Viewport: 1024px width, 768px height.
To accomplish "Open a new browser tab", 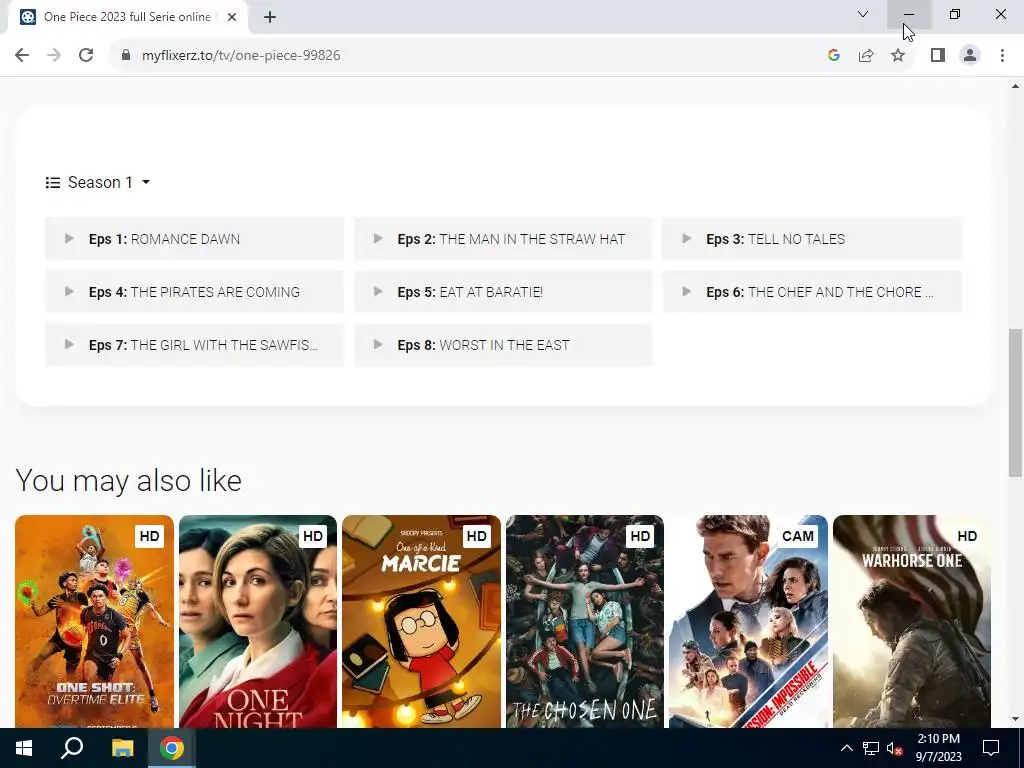I will 270,17.
